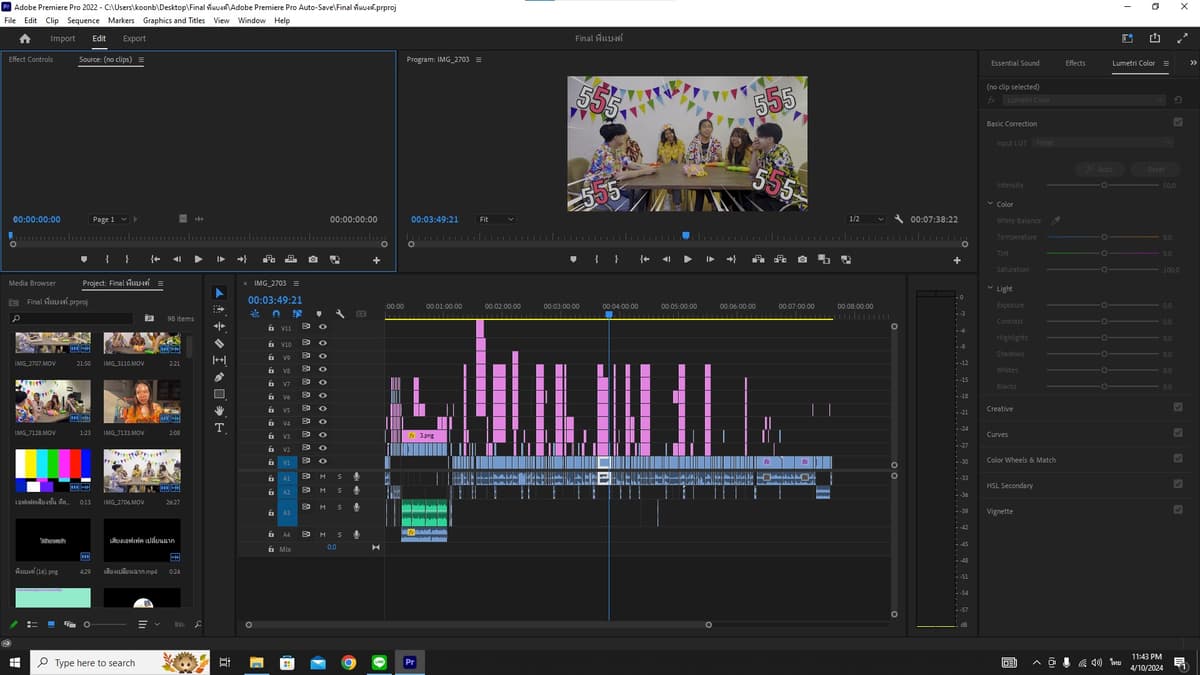Screen dimensions: 1200x675
Task: Select the IMG_7133.MOV thumbnail in Project panel
Action: 142,401
